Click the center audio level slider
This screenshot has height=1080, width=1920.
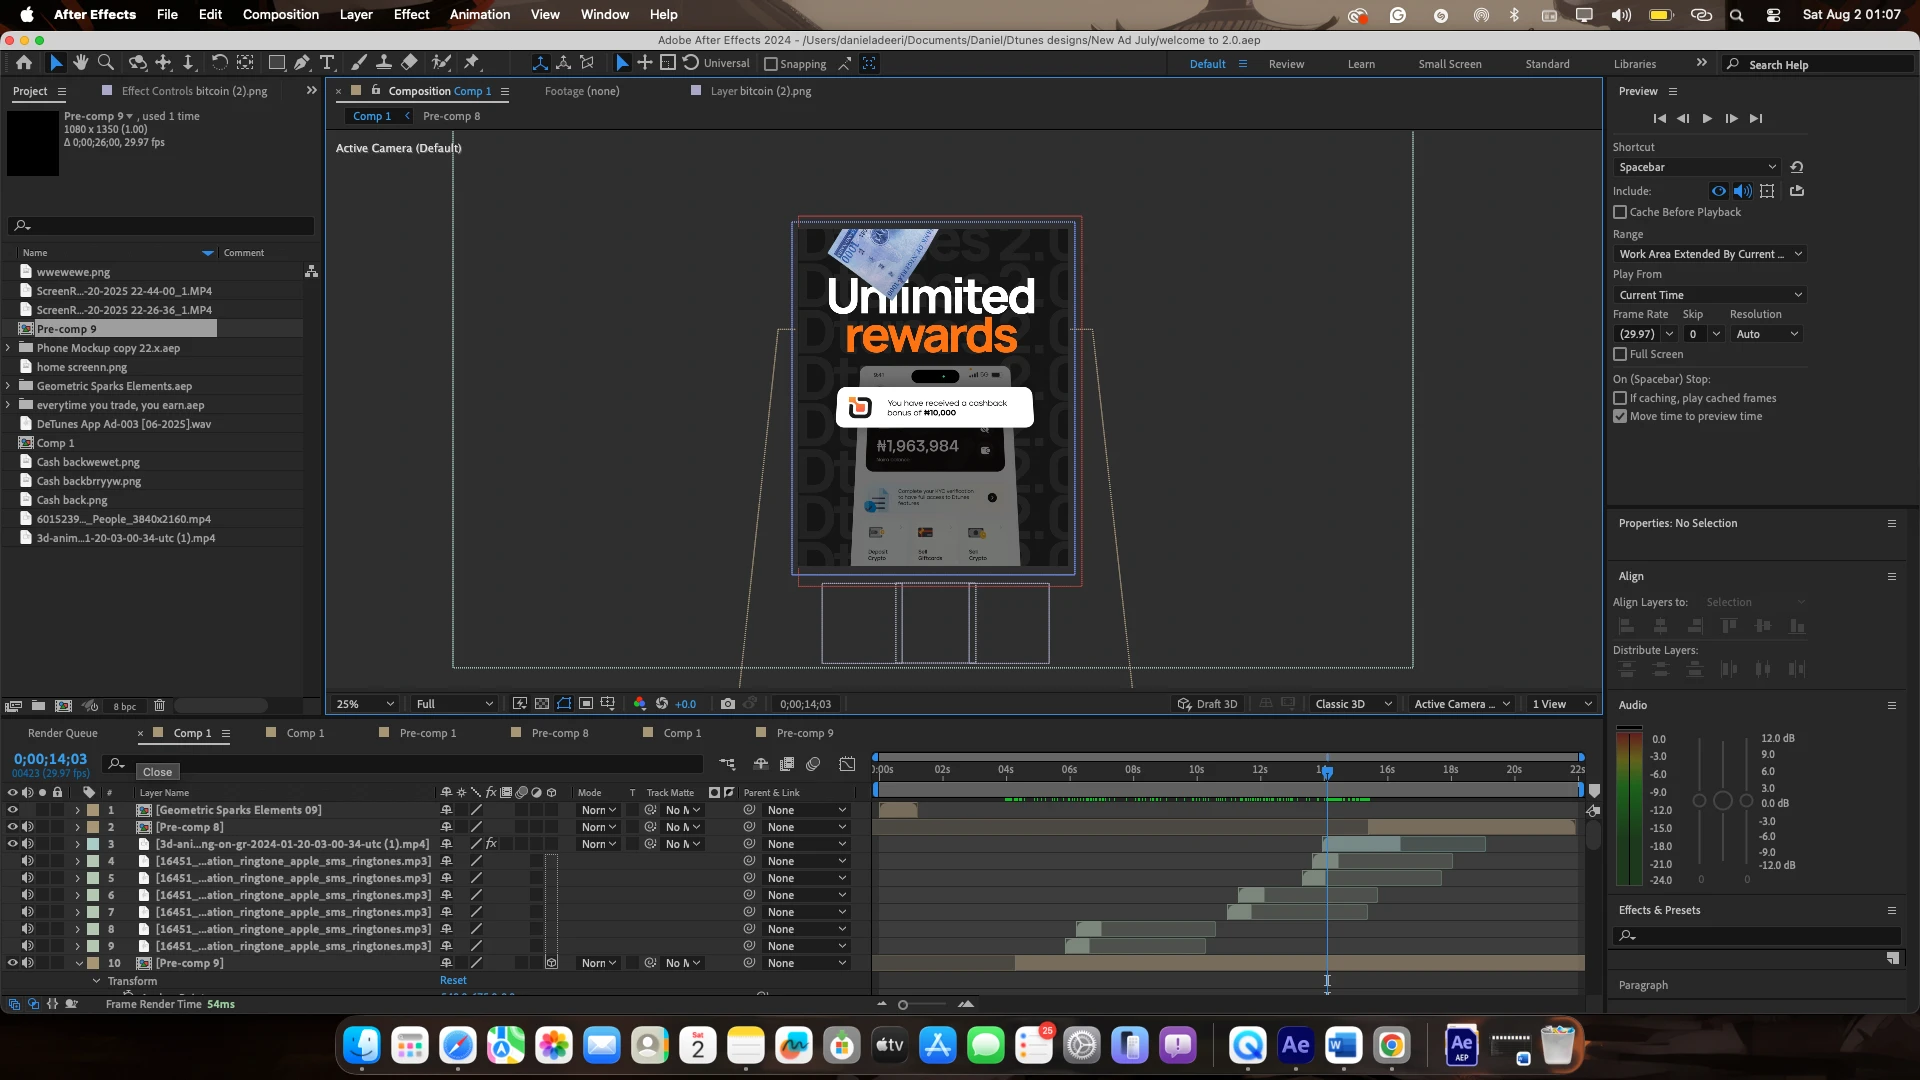(x=1722, y=801)
